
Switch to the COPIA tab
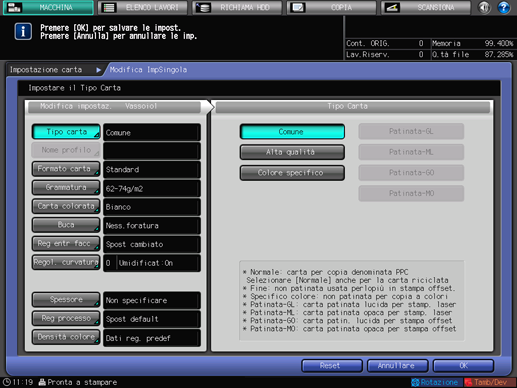tap(331, 7)
